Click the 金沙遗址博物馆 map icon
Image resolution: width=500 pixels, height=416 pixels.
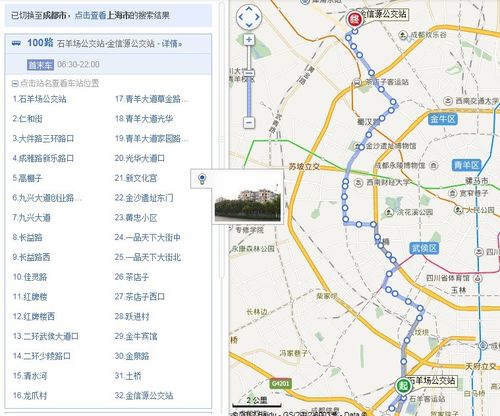pyautogui.click(x=357, y=146)
